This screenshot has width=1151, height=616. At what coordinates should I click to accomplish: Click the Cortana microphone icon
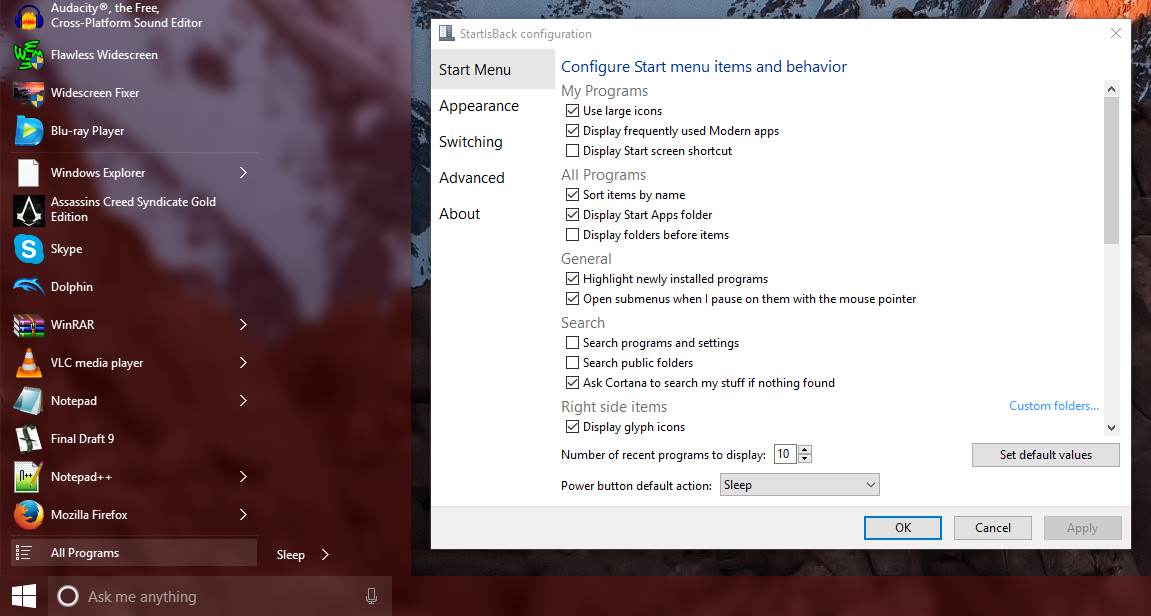pyautogui.click(x=371, y=596)
